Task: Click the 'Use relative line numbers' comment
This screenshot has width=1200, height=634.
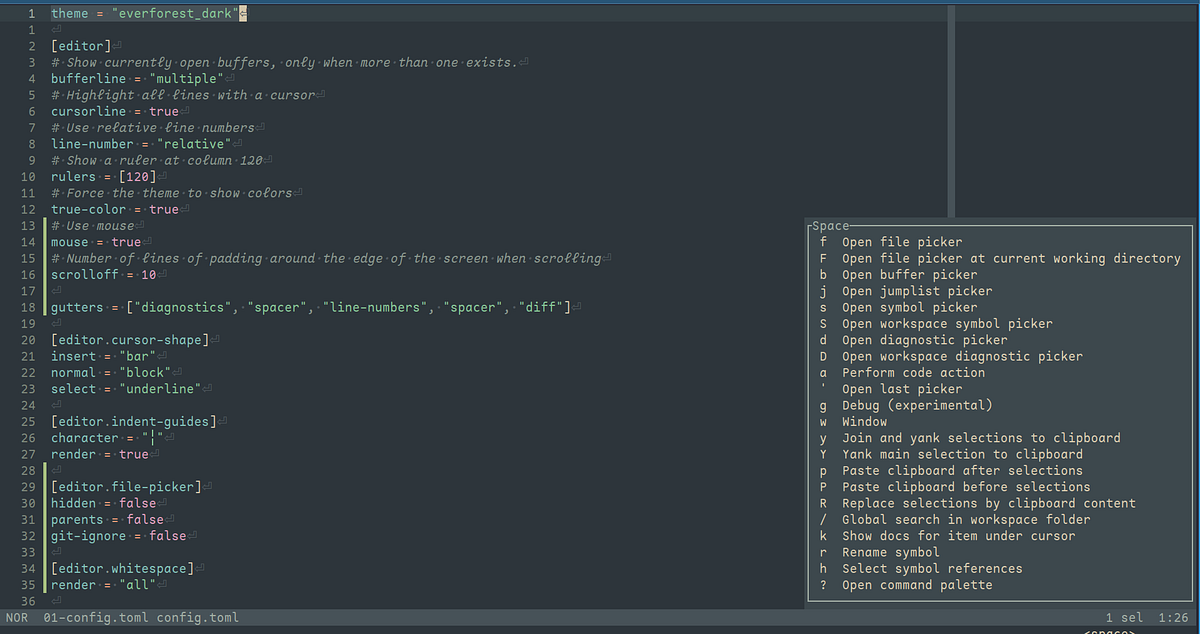Action: (x=153, y=128)
